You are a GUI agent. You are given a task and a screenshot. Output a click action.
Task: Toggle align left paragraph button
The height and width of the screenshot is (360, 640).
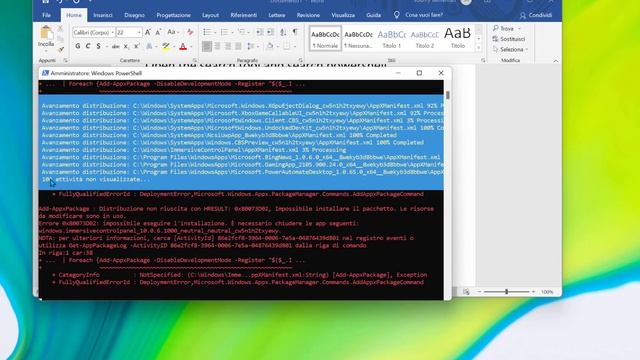click(207, 47)
